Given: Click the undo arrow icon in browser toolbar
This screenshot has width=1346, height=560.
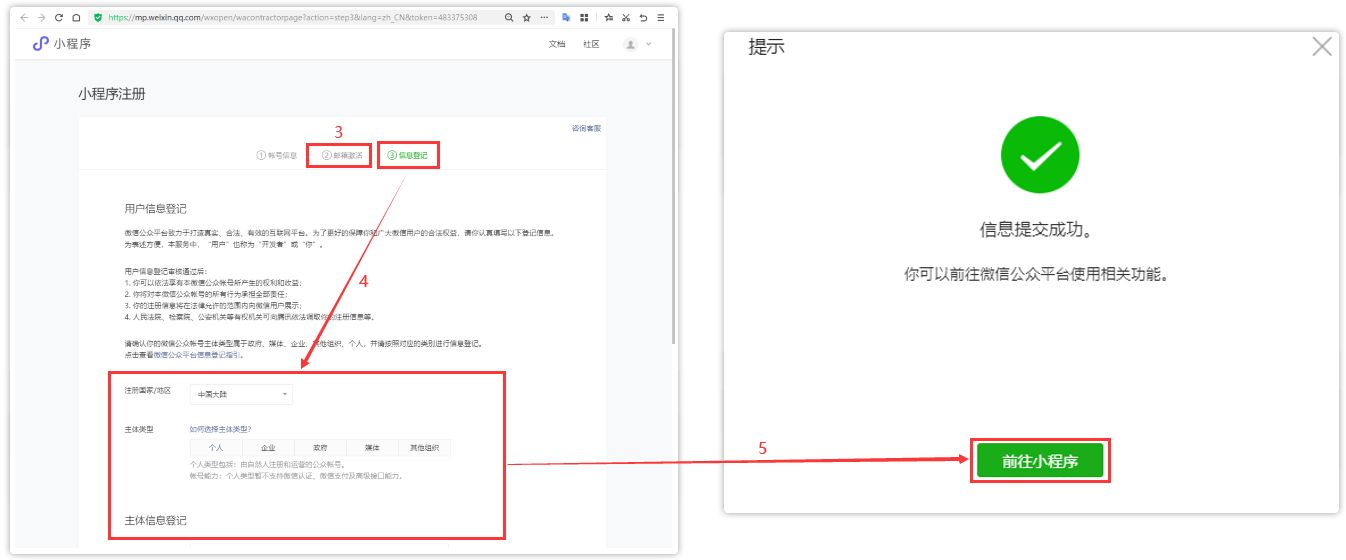Looking at the screenshot, I should tap(643, 18).
